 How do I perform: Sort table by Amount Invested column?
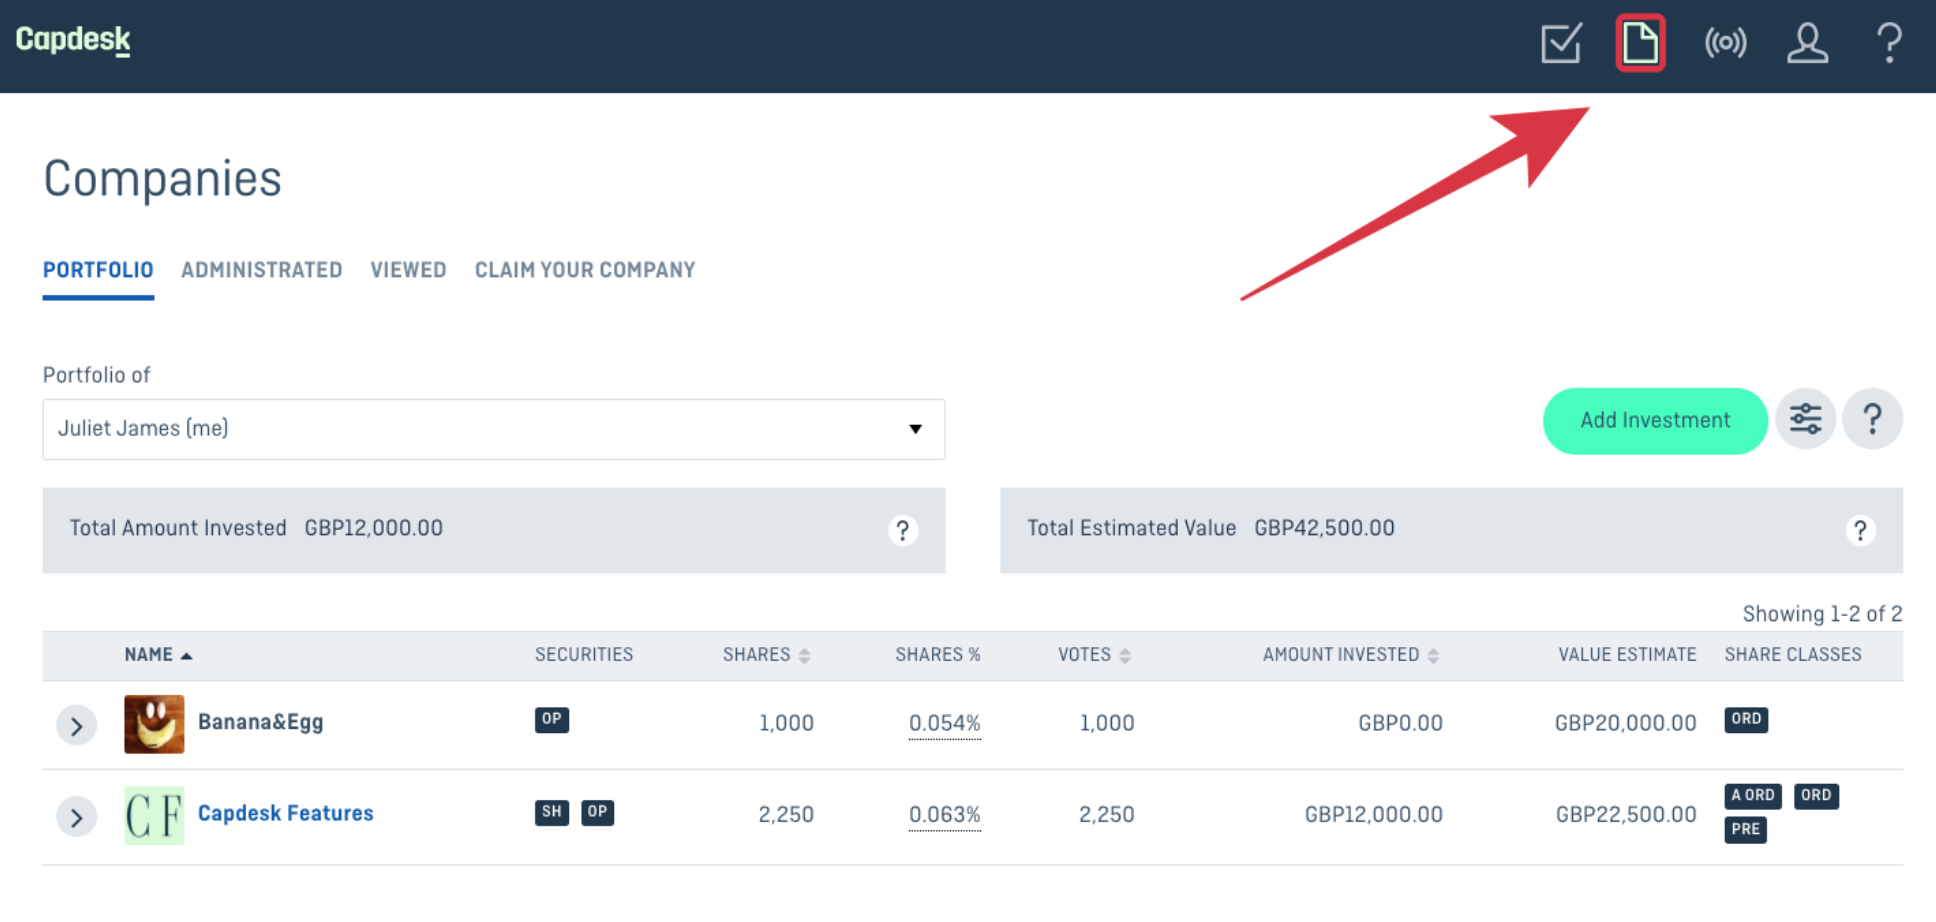click(x=1350, y=655)
